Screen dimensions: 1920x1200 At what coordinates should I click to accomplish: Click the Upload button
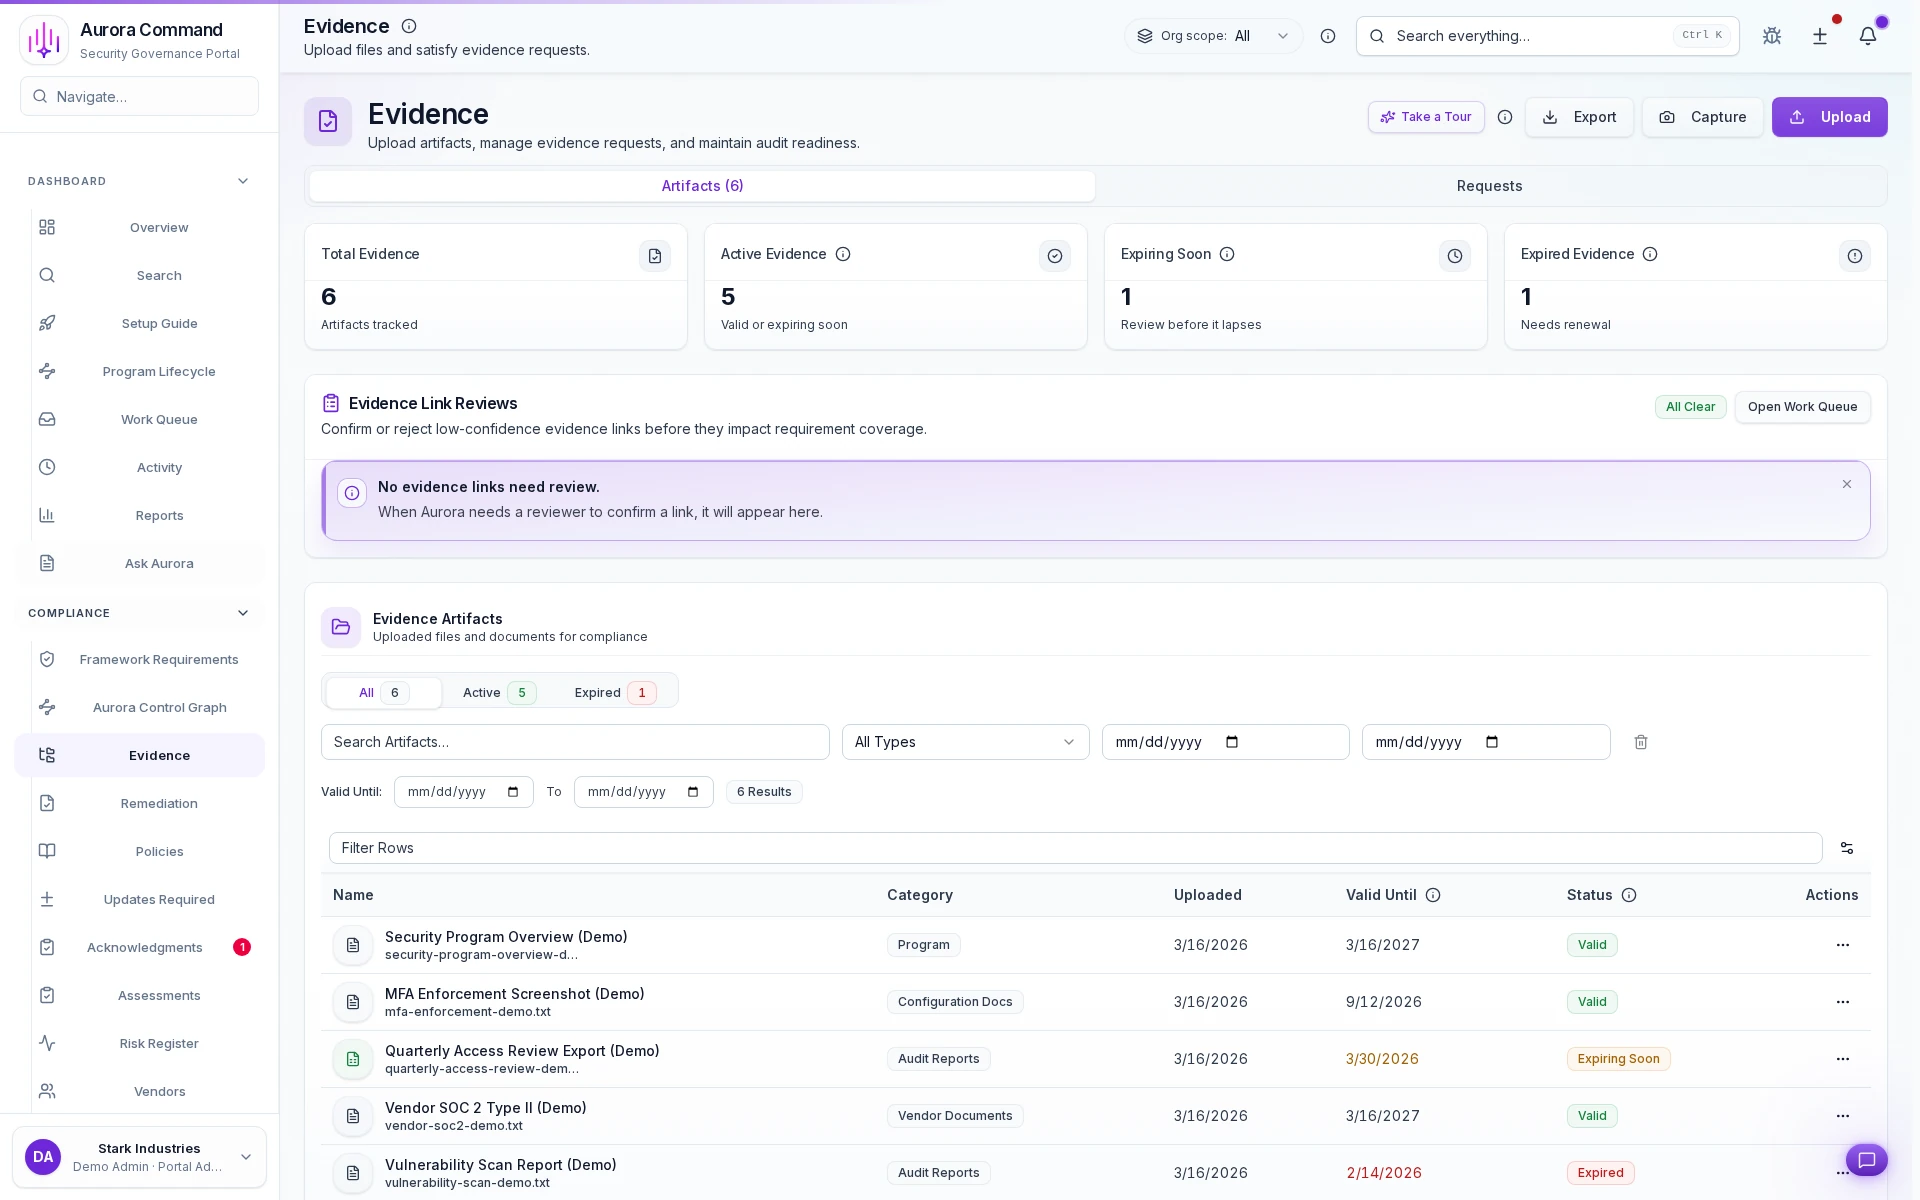coord(1829,117)
